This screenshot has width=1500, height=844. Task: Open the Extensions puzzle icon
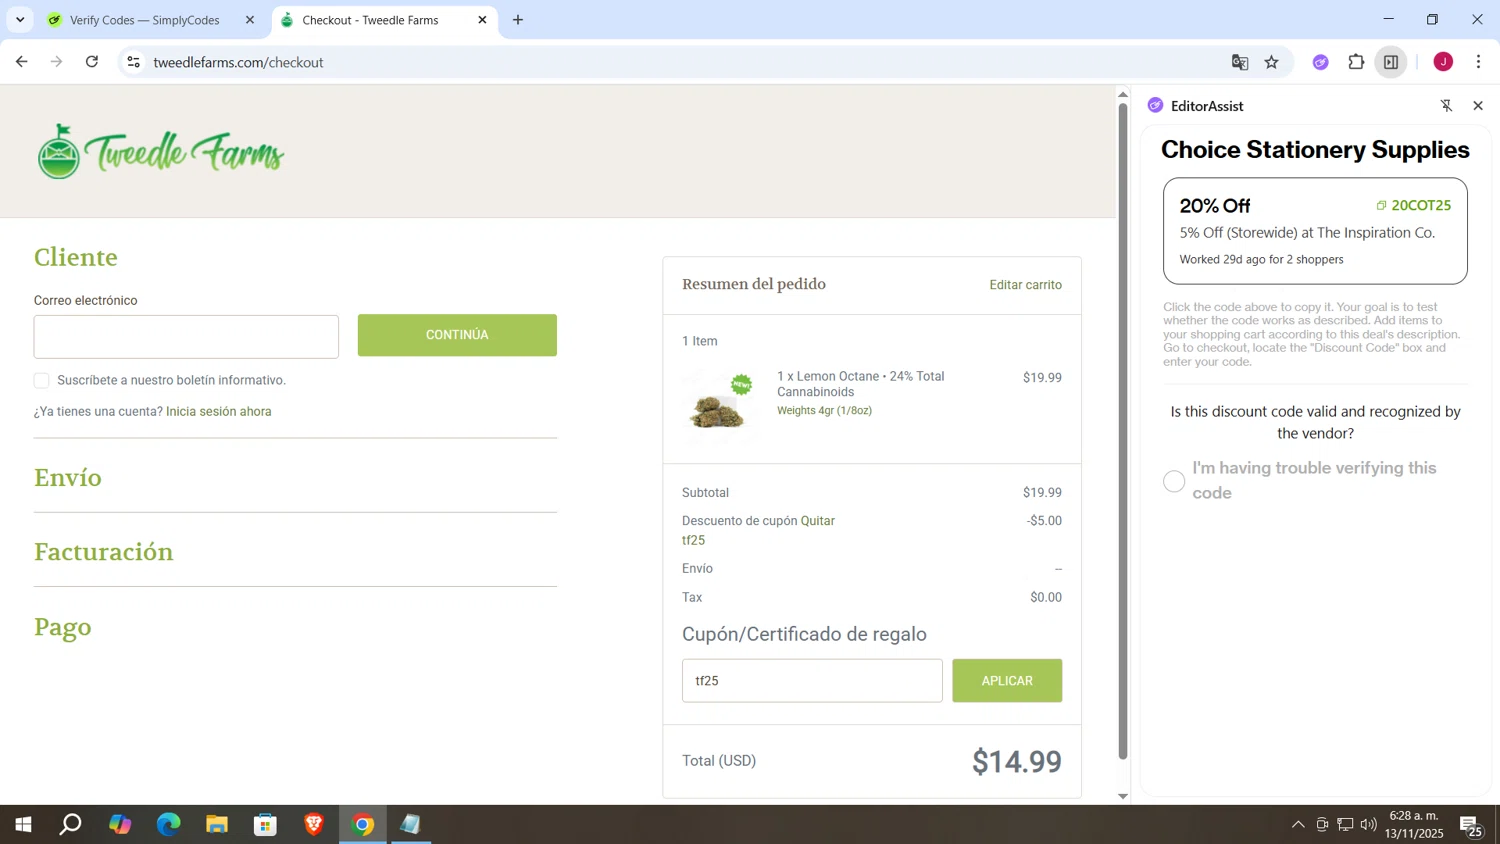click(1356, 62)
